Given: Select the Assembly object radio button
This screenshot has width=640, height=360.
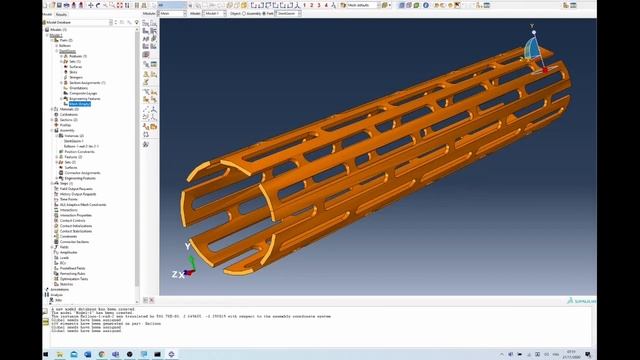Looking at the screenshot, I should click(244, 13).
